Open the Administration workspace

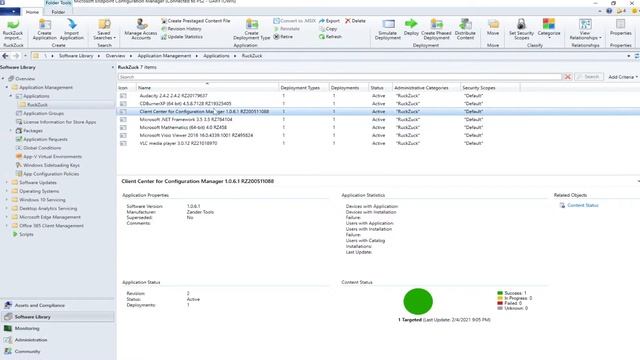pos(57,340)
